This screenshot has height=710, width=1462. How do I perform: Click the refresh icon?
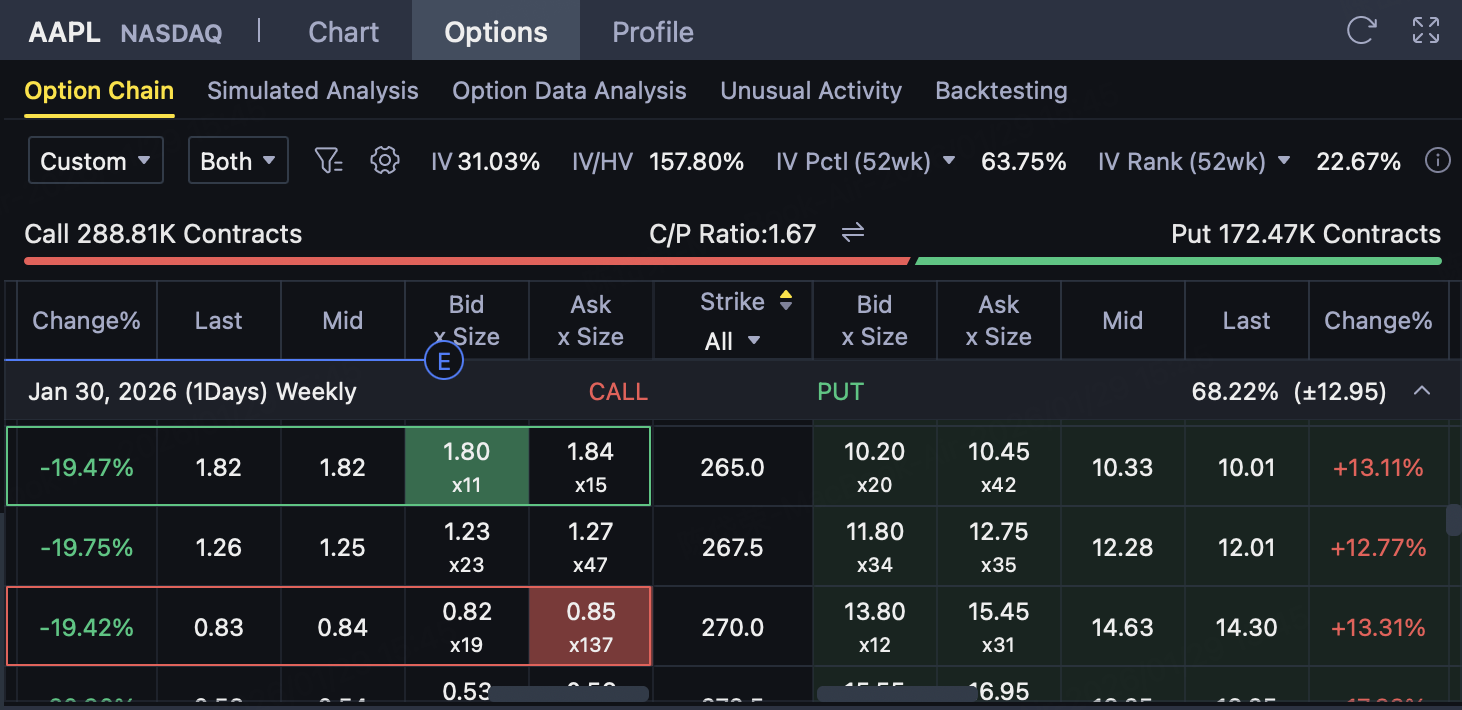coord(1361,31)
